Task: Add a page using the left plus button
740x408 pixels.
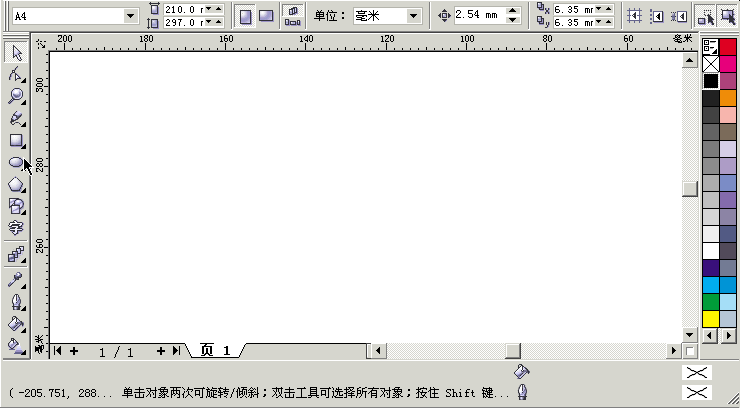Action: coord(74,350)
